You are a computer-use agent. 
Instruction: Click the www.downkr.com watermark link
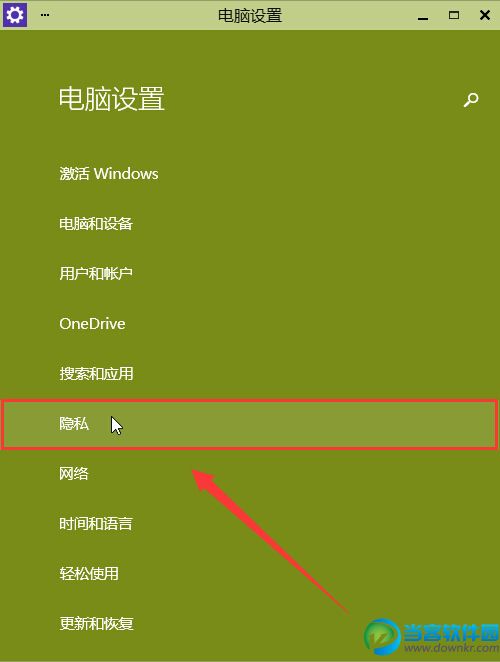pyautogui.click(x=451, y=648)
